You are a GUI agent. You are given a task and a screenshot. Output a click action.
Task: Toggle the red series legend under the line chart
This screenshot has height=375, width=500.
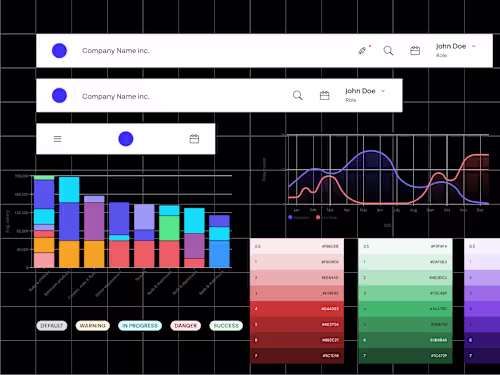pos(326,217)
